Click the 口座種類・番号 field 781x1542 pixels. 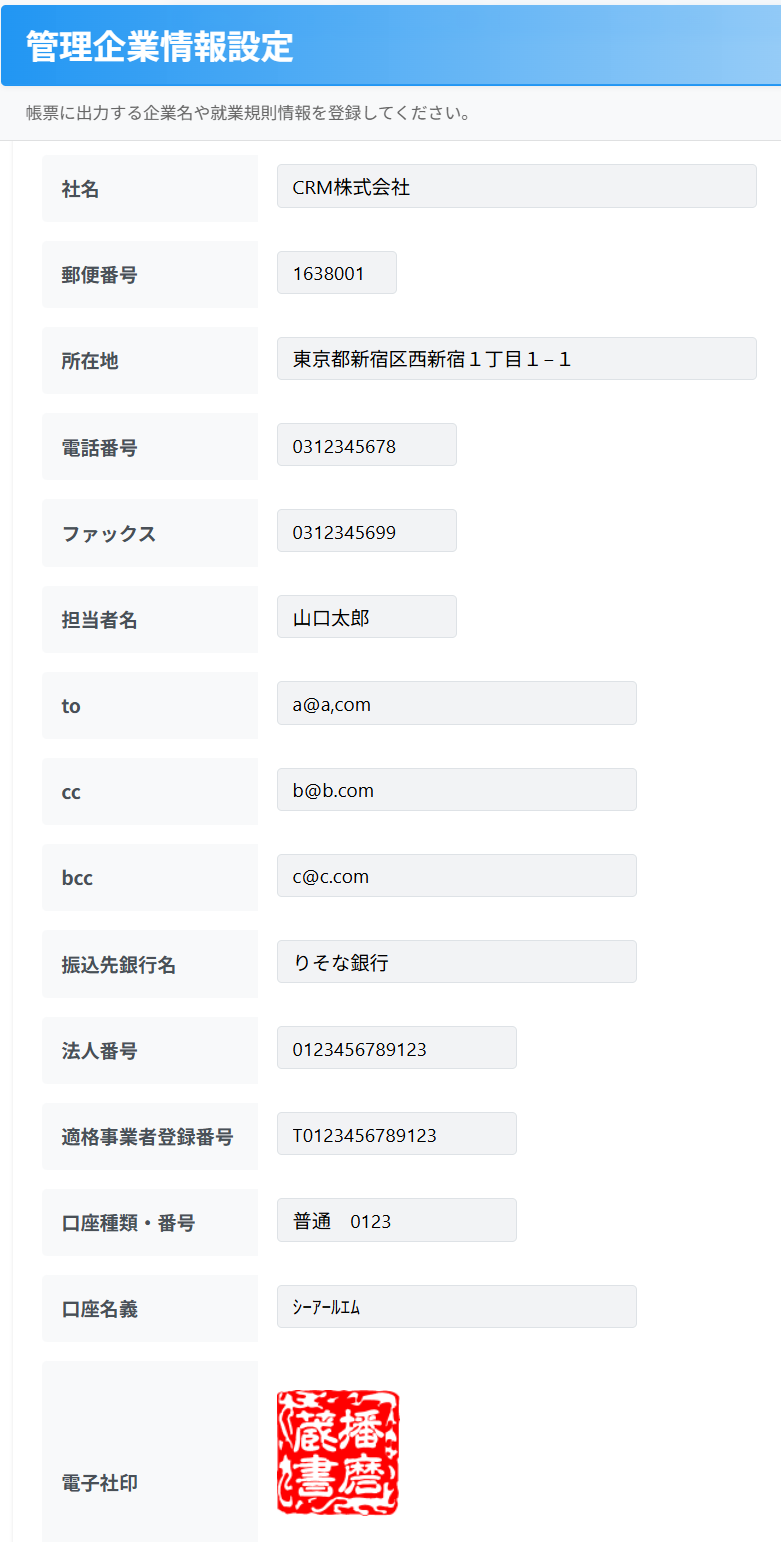397,1220
